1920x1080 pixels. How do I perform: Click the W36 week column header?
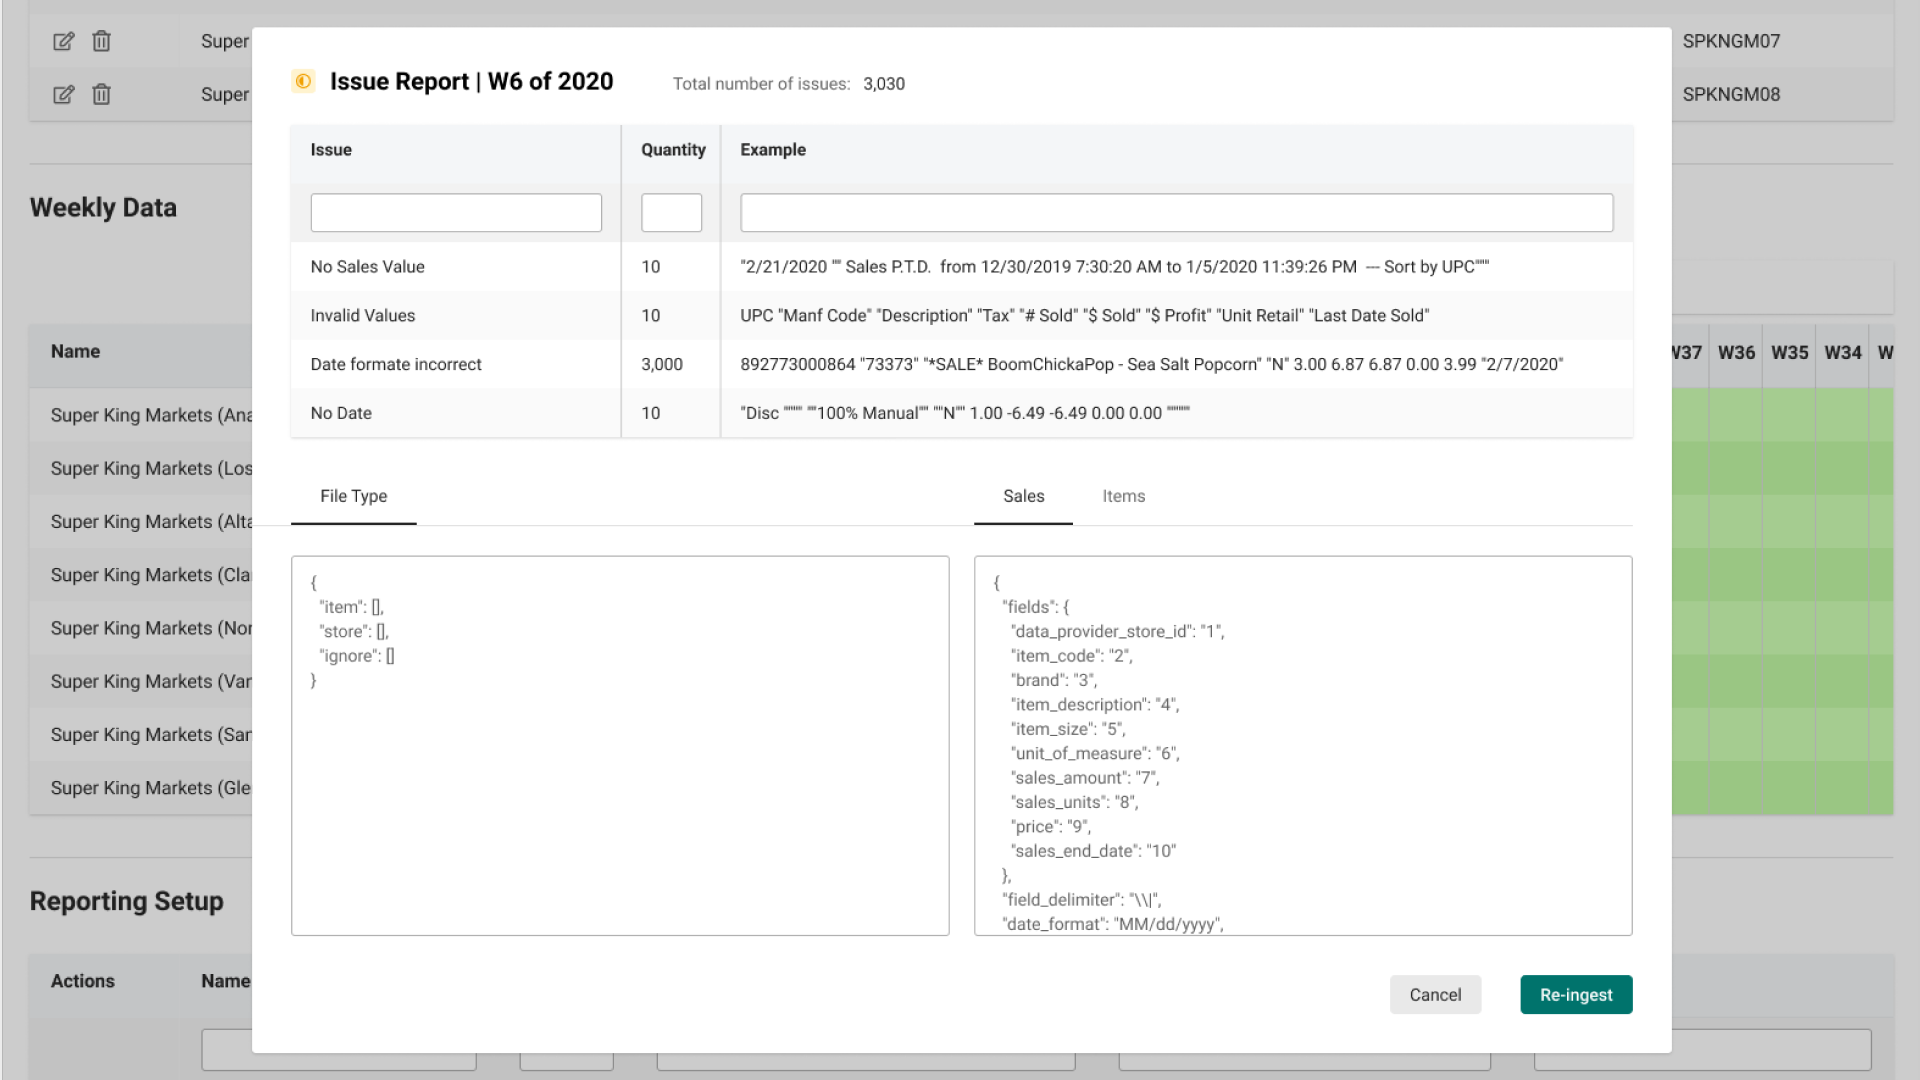(1736, 352)
